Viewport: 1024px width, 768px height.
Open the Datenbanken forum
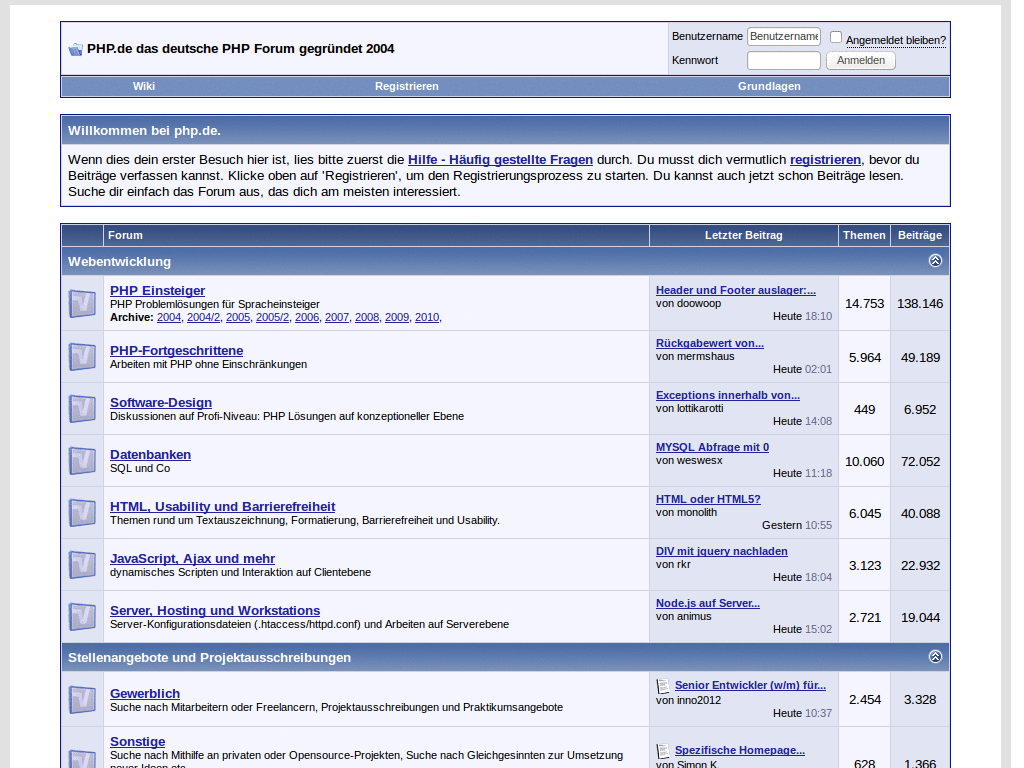[x=150, y=455]
